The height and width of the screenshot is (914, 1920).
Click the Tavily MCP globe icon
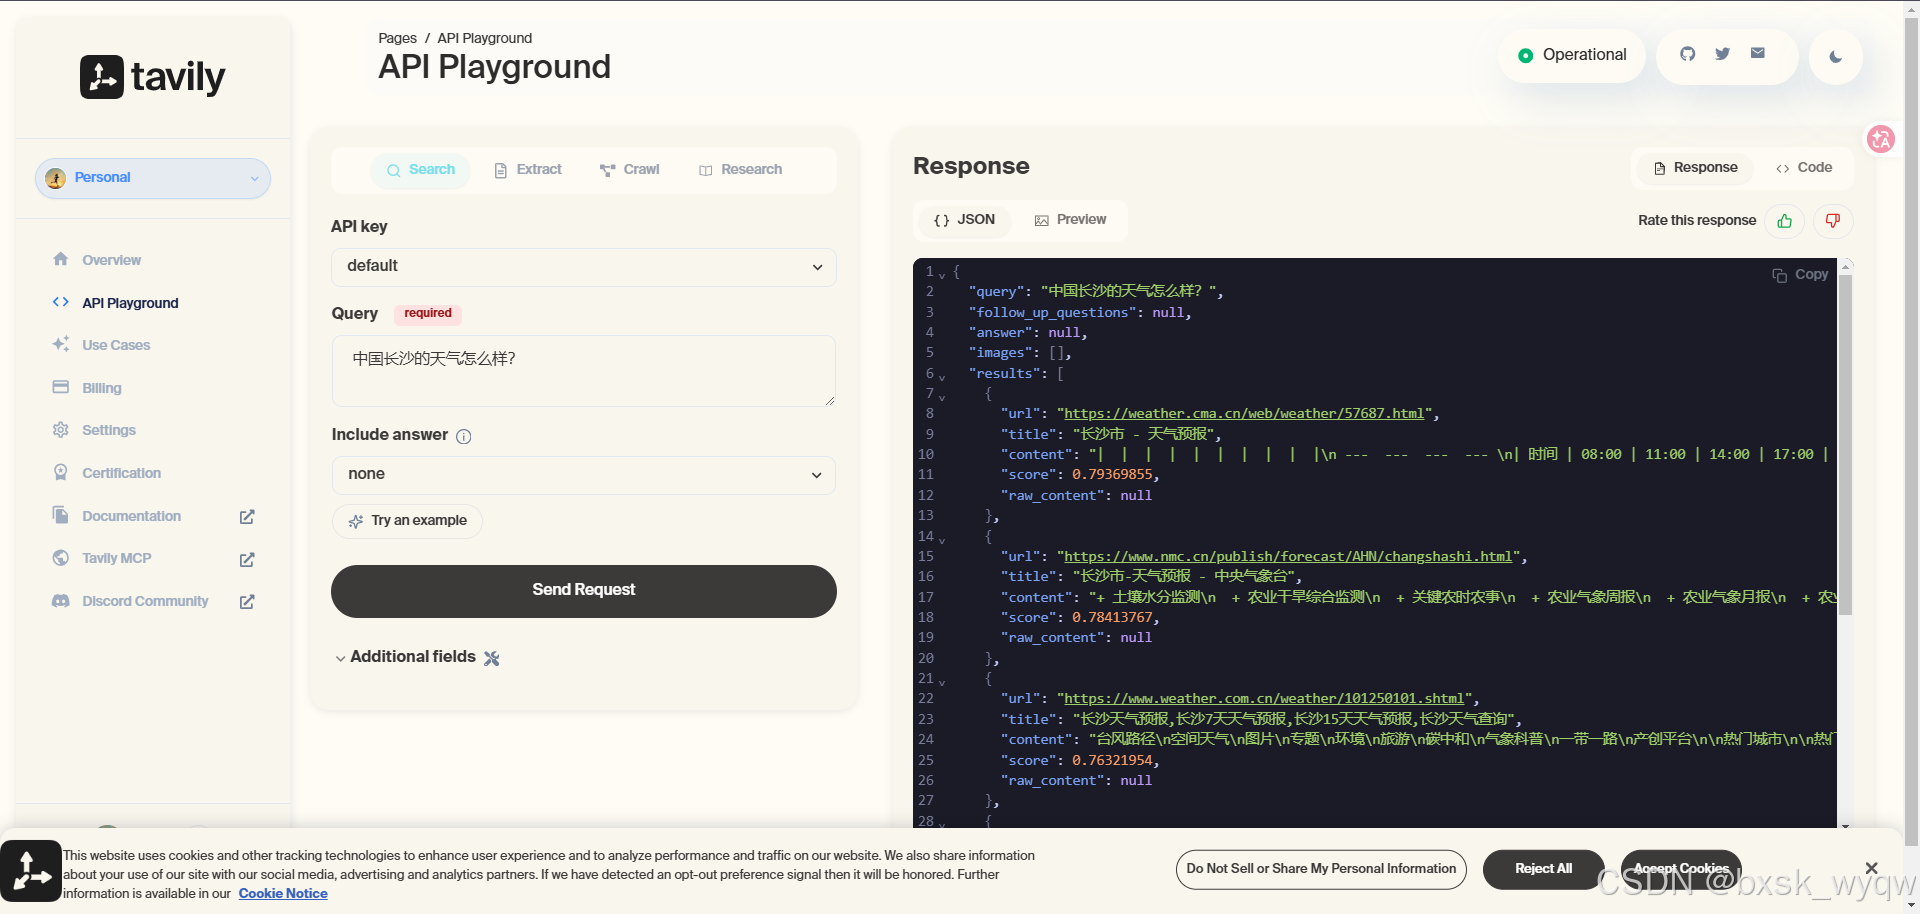[61, 558]
